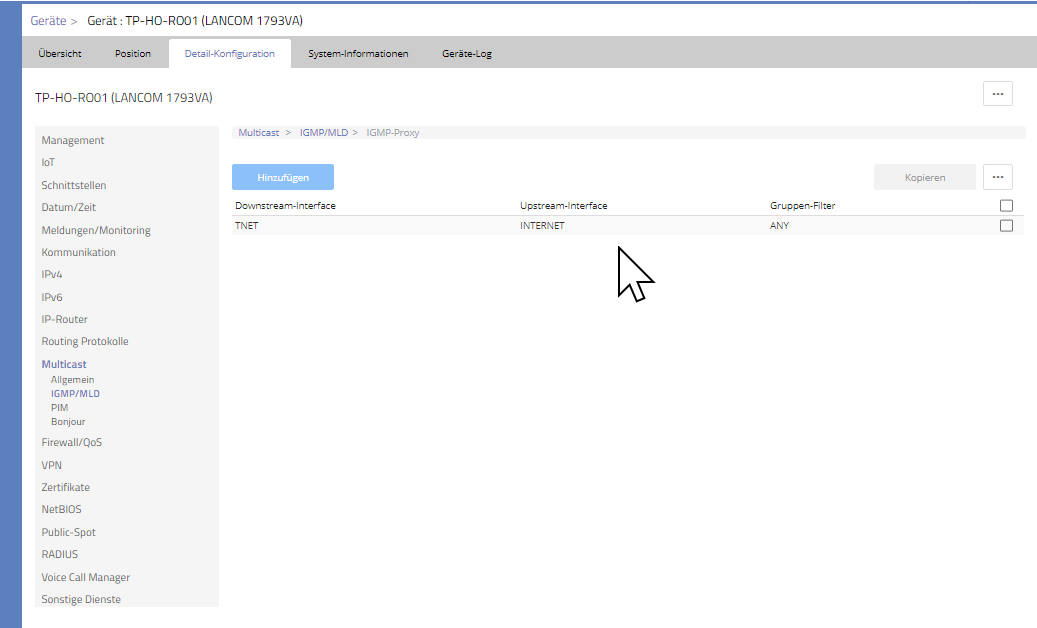Click the Hinzufügen button
The image size is (1037, 628).
pos(282,177)
